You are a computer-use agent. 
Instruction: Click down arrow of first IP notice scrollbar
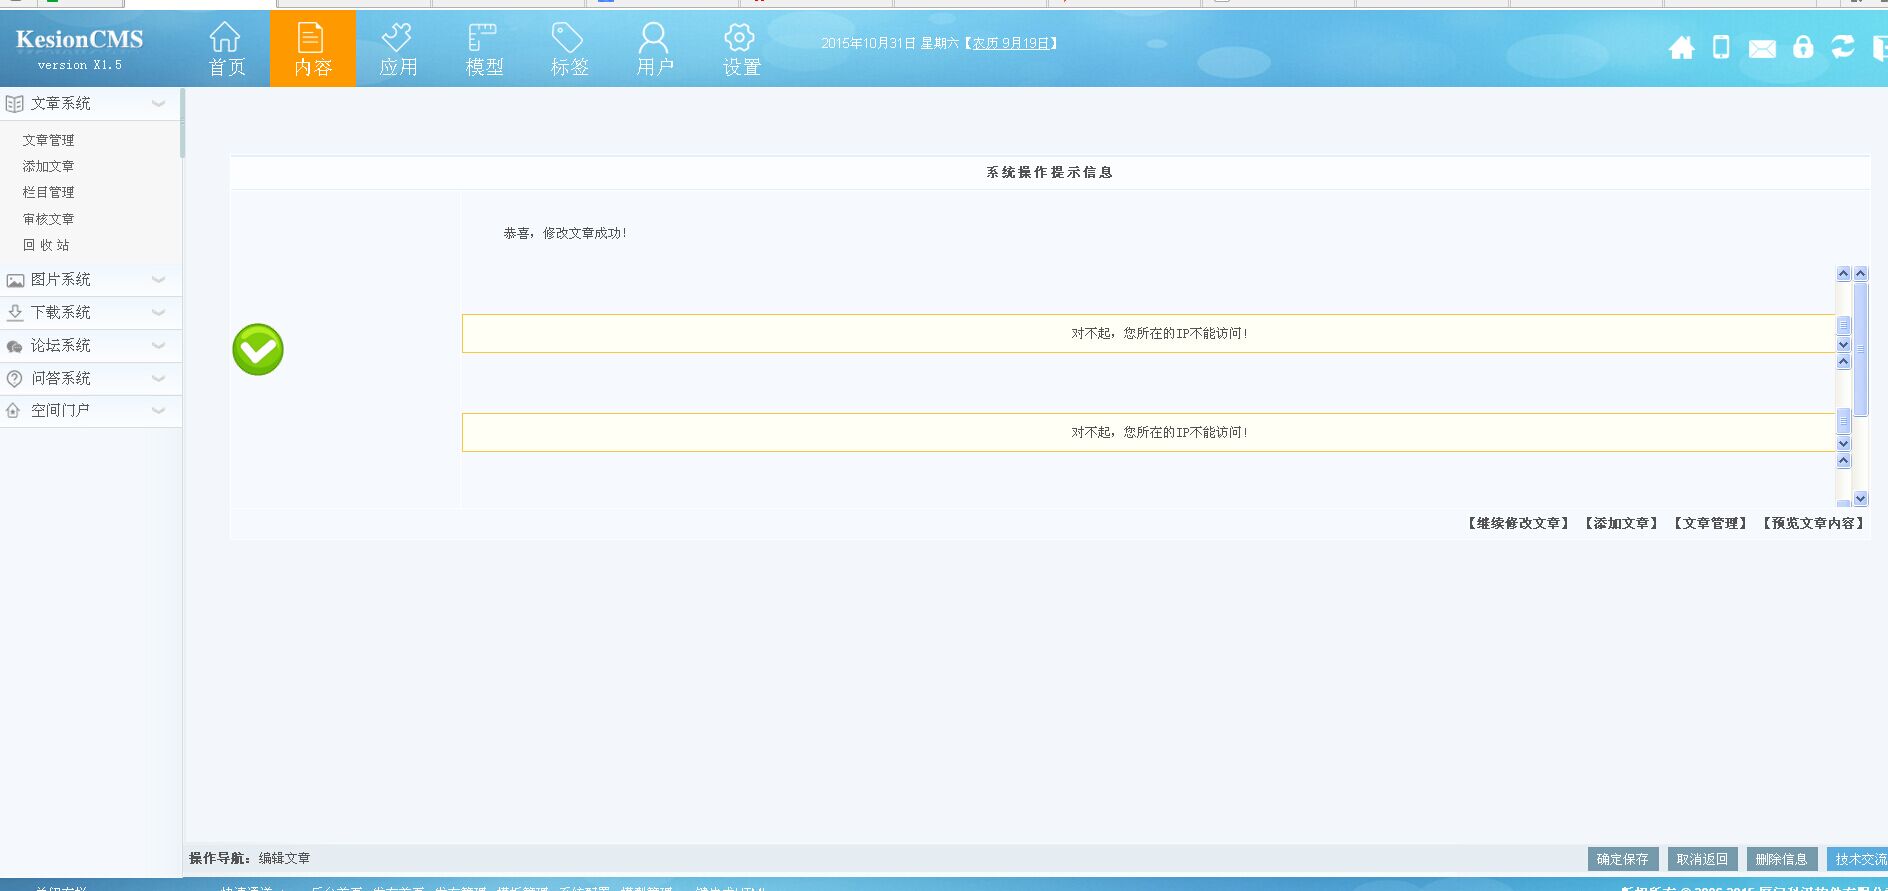click(x=1844, y=345)
